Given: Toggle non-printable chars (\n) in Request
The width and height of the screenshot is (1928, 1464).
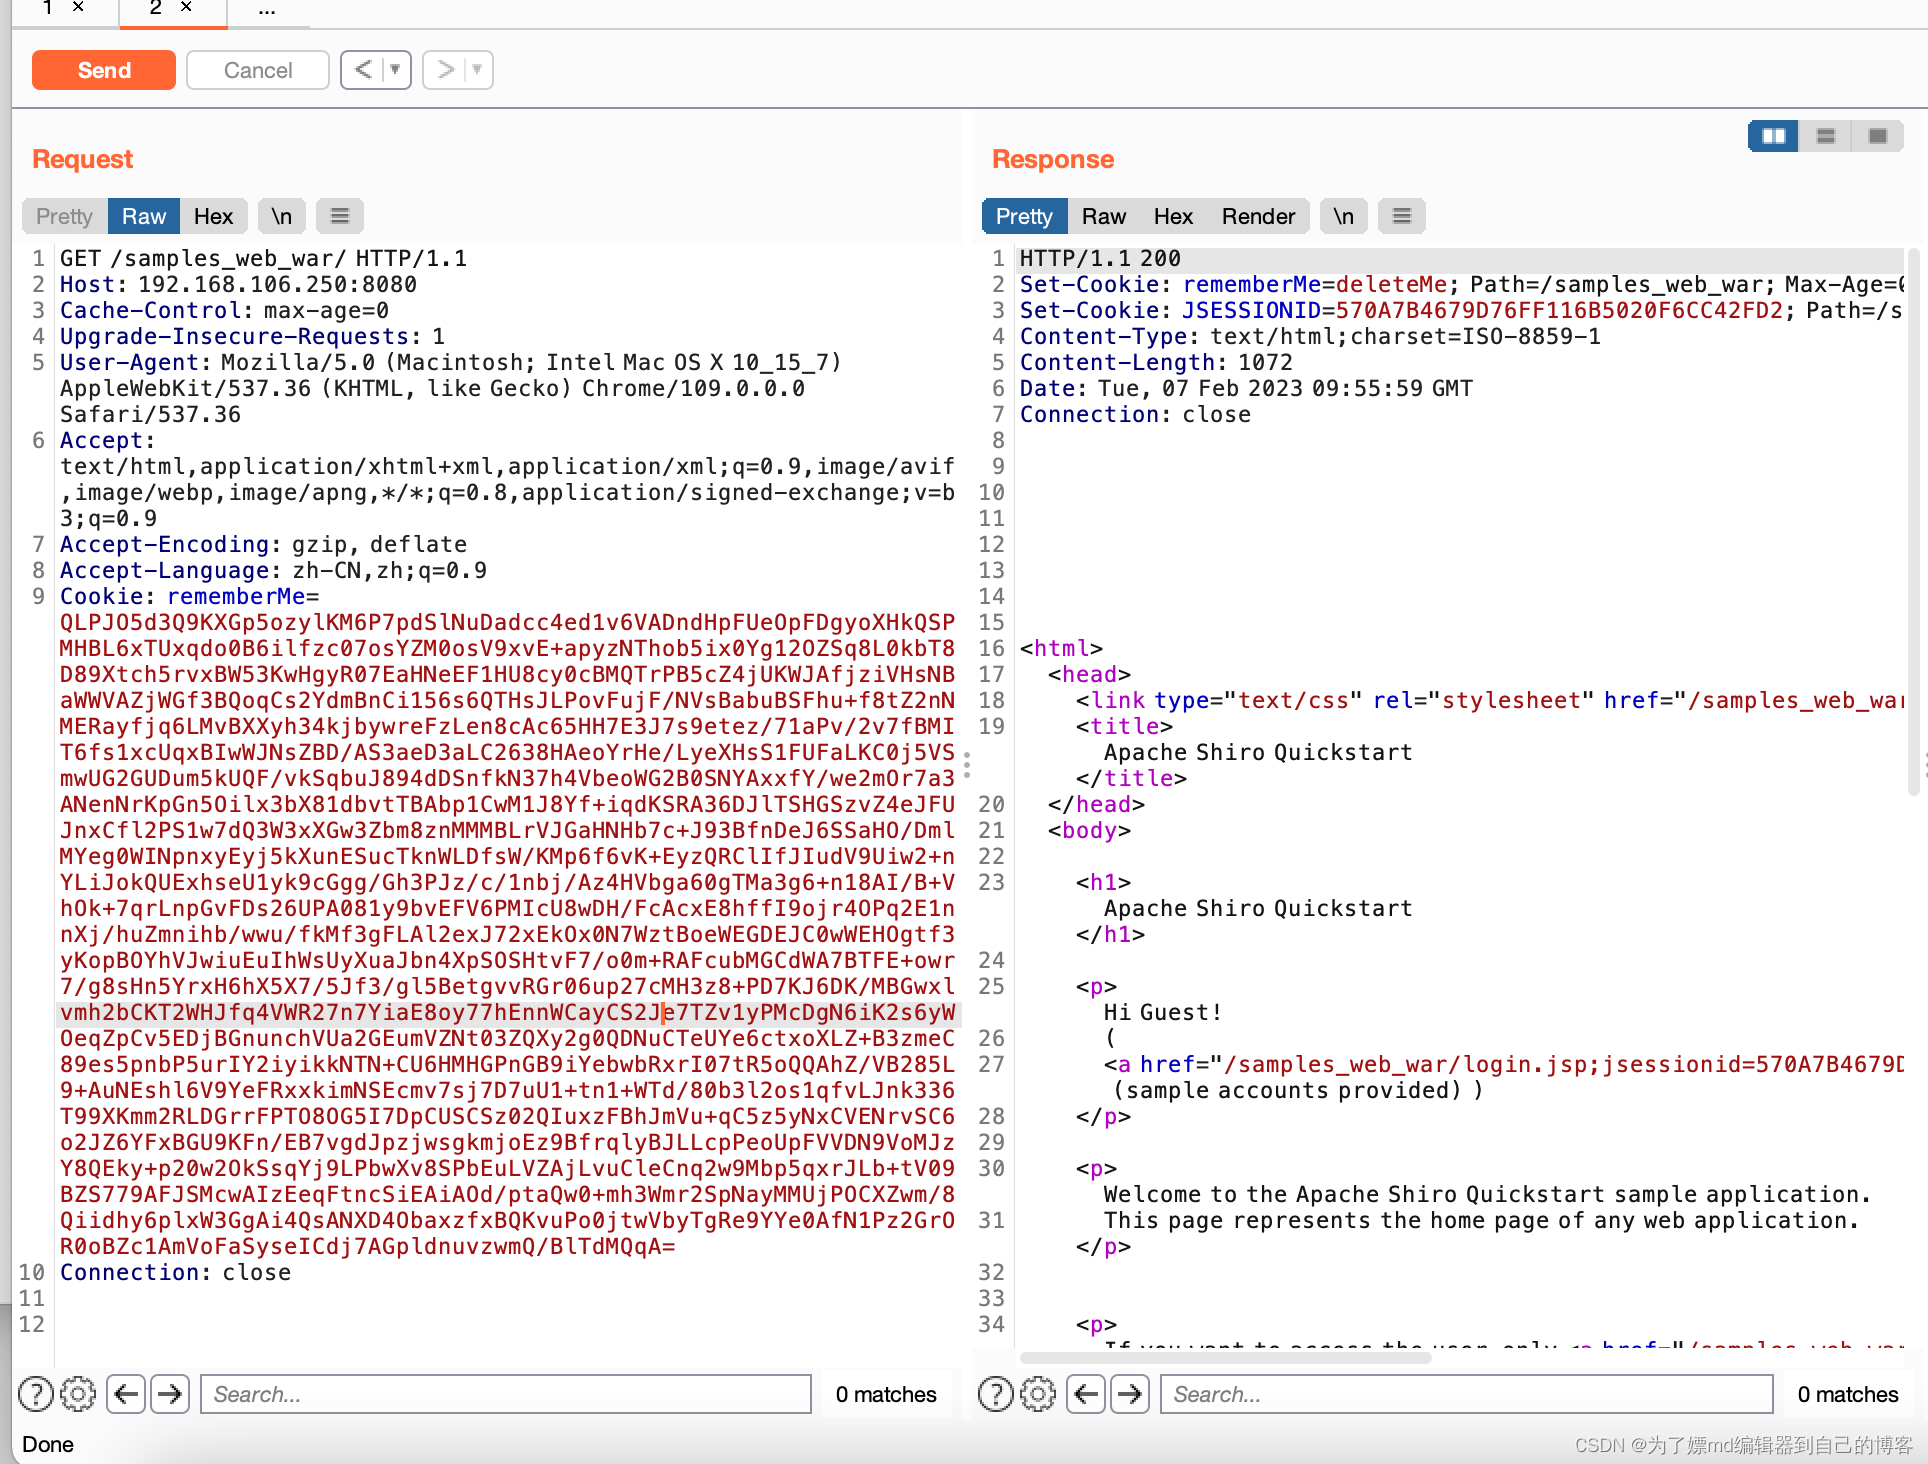Looking at the screenshot, I should click(x=282, y=216).
